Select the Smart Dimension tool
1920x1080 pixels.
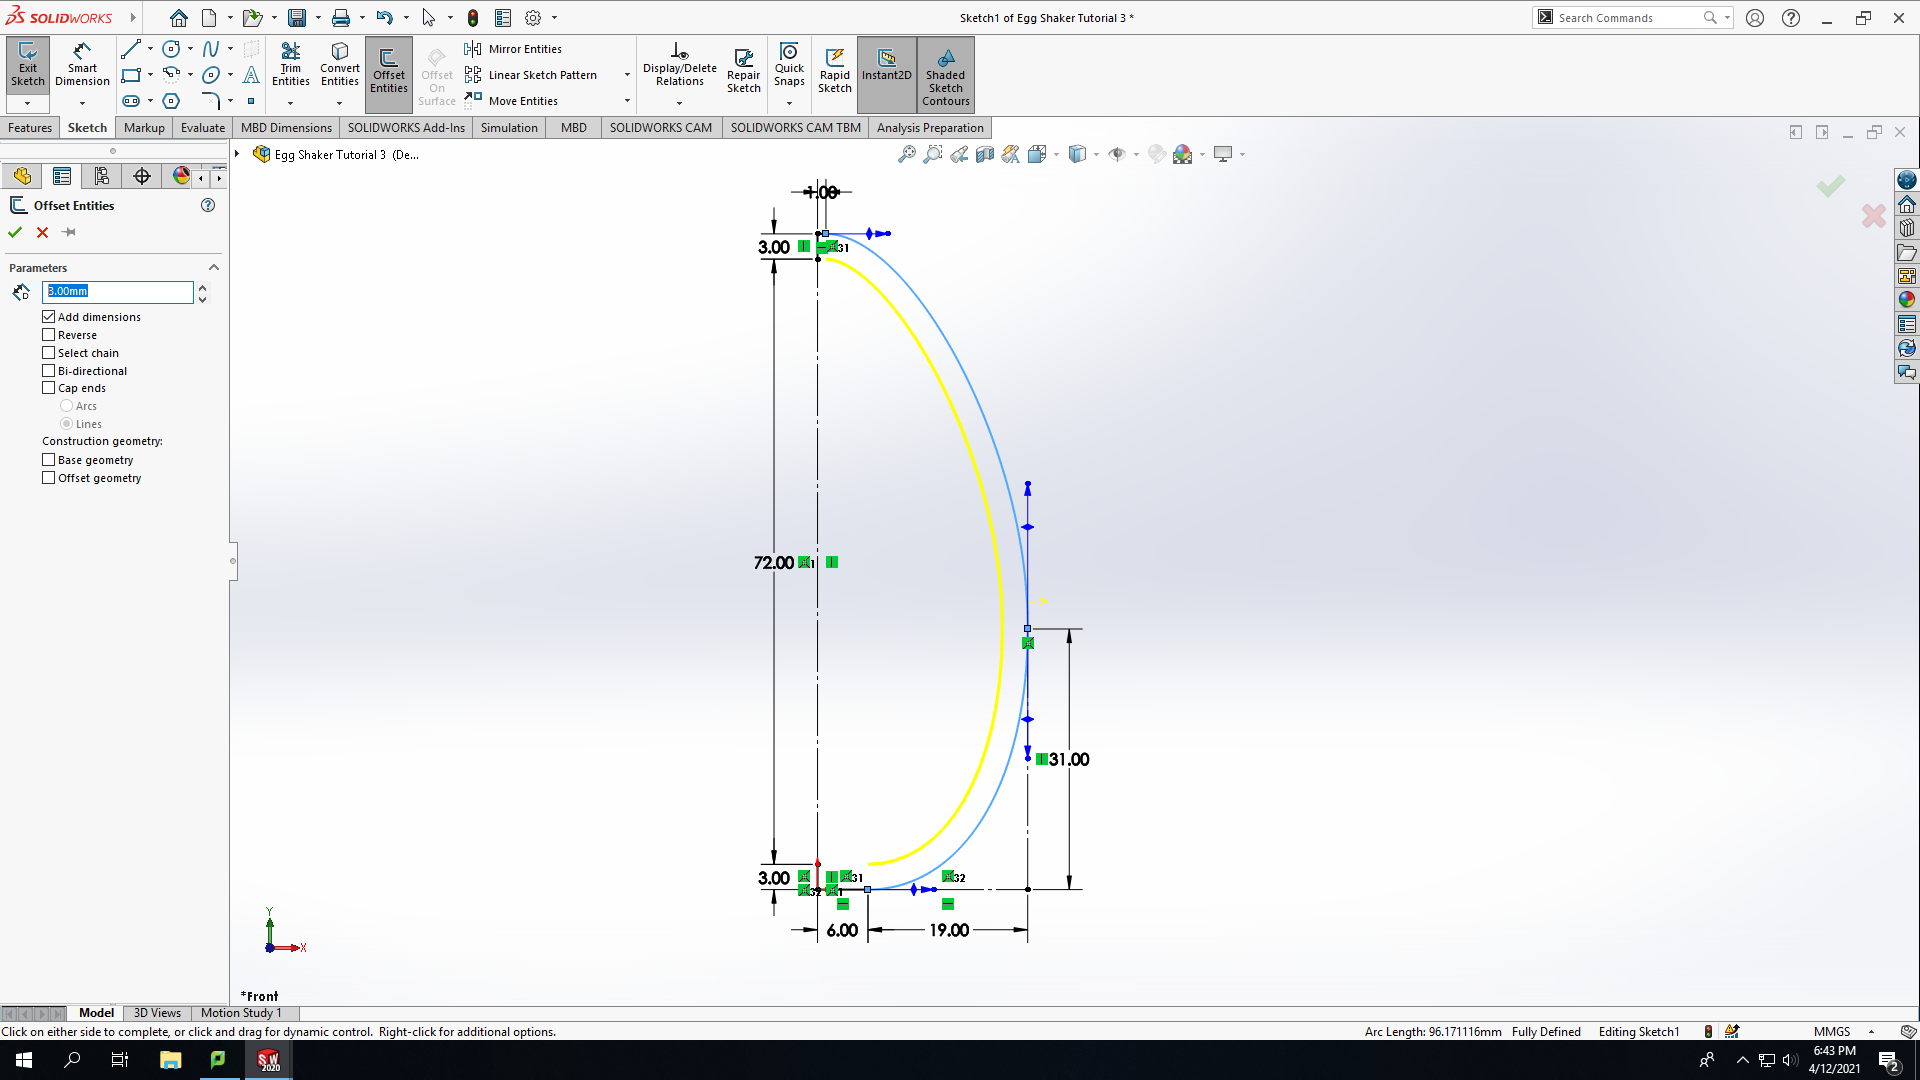pos(82,65)
